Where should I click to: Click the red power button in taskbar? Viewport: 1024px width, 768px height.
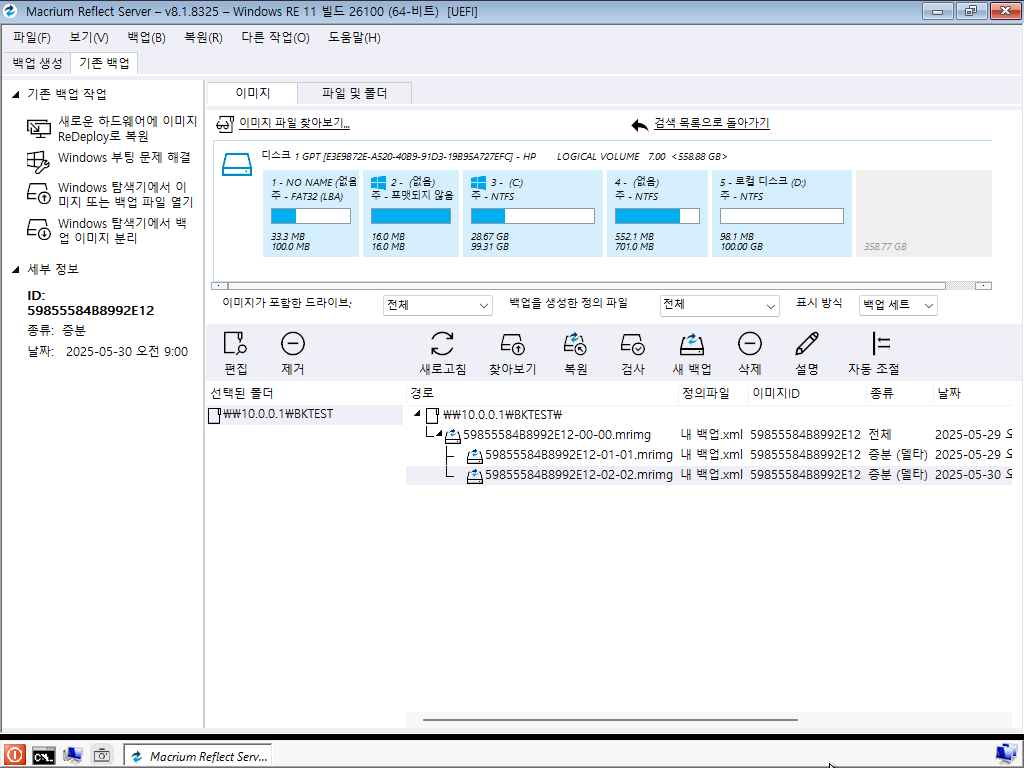tap(14, 756)
